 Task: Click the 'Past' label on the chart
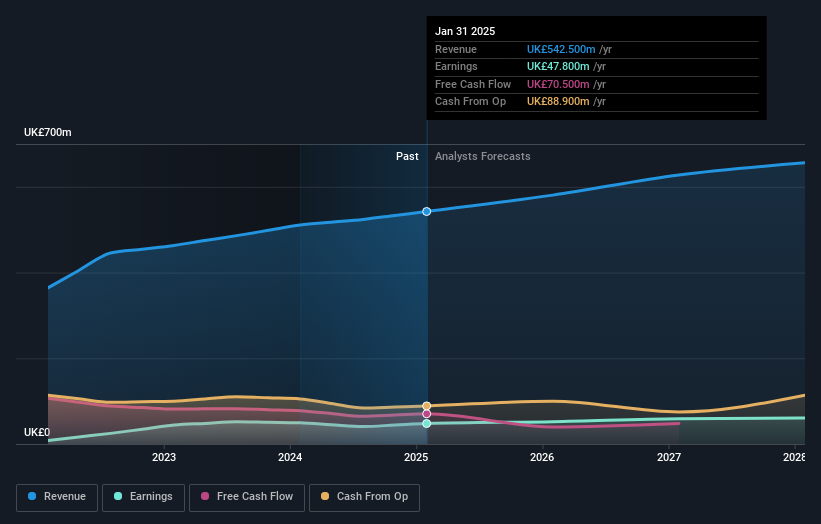pyautogui.click(x=407, y=157)
